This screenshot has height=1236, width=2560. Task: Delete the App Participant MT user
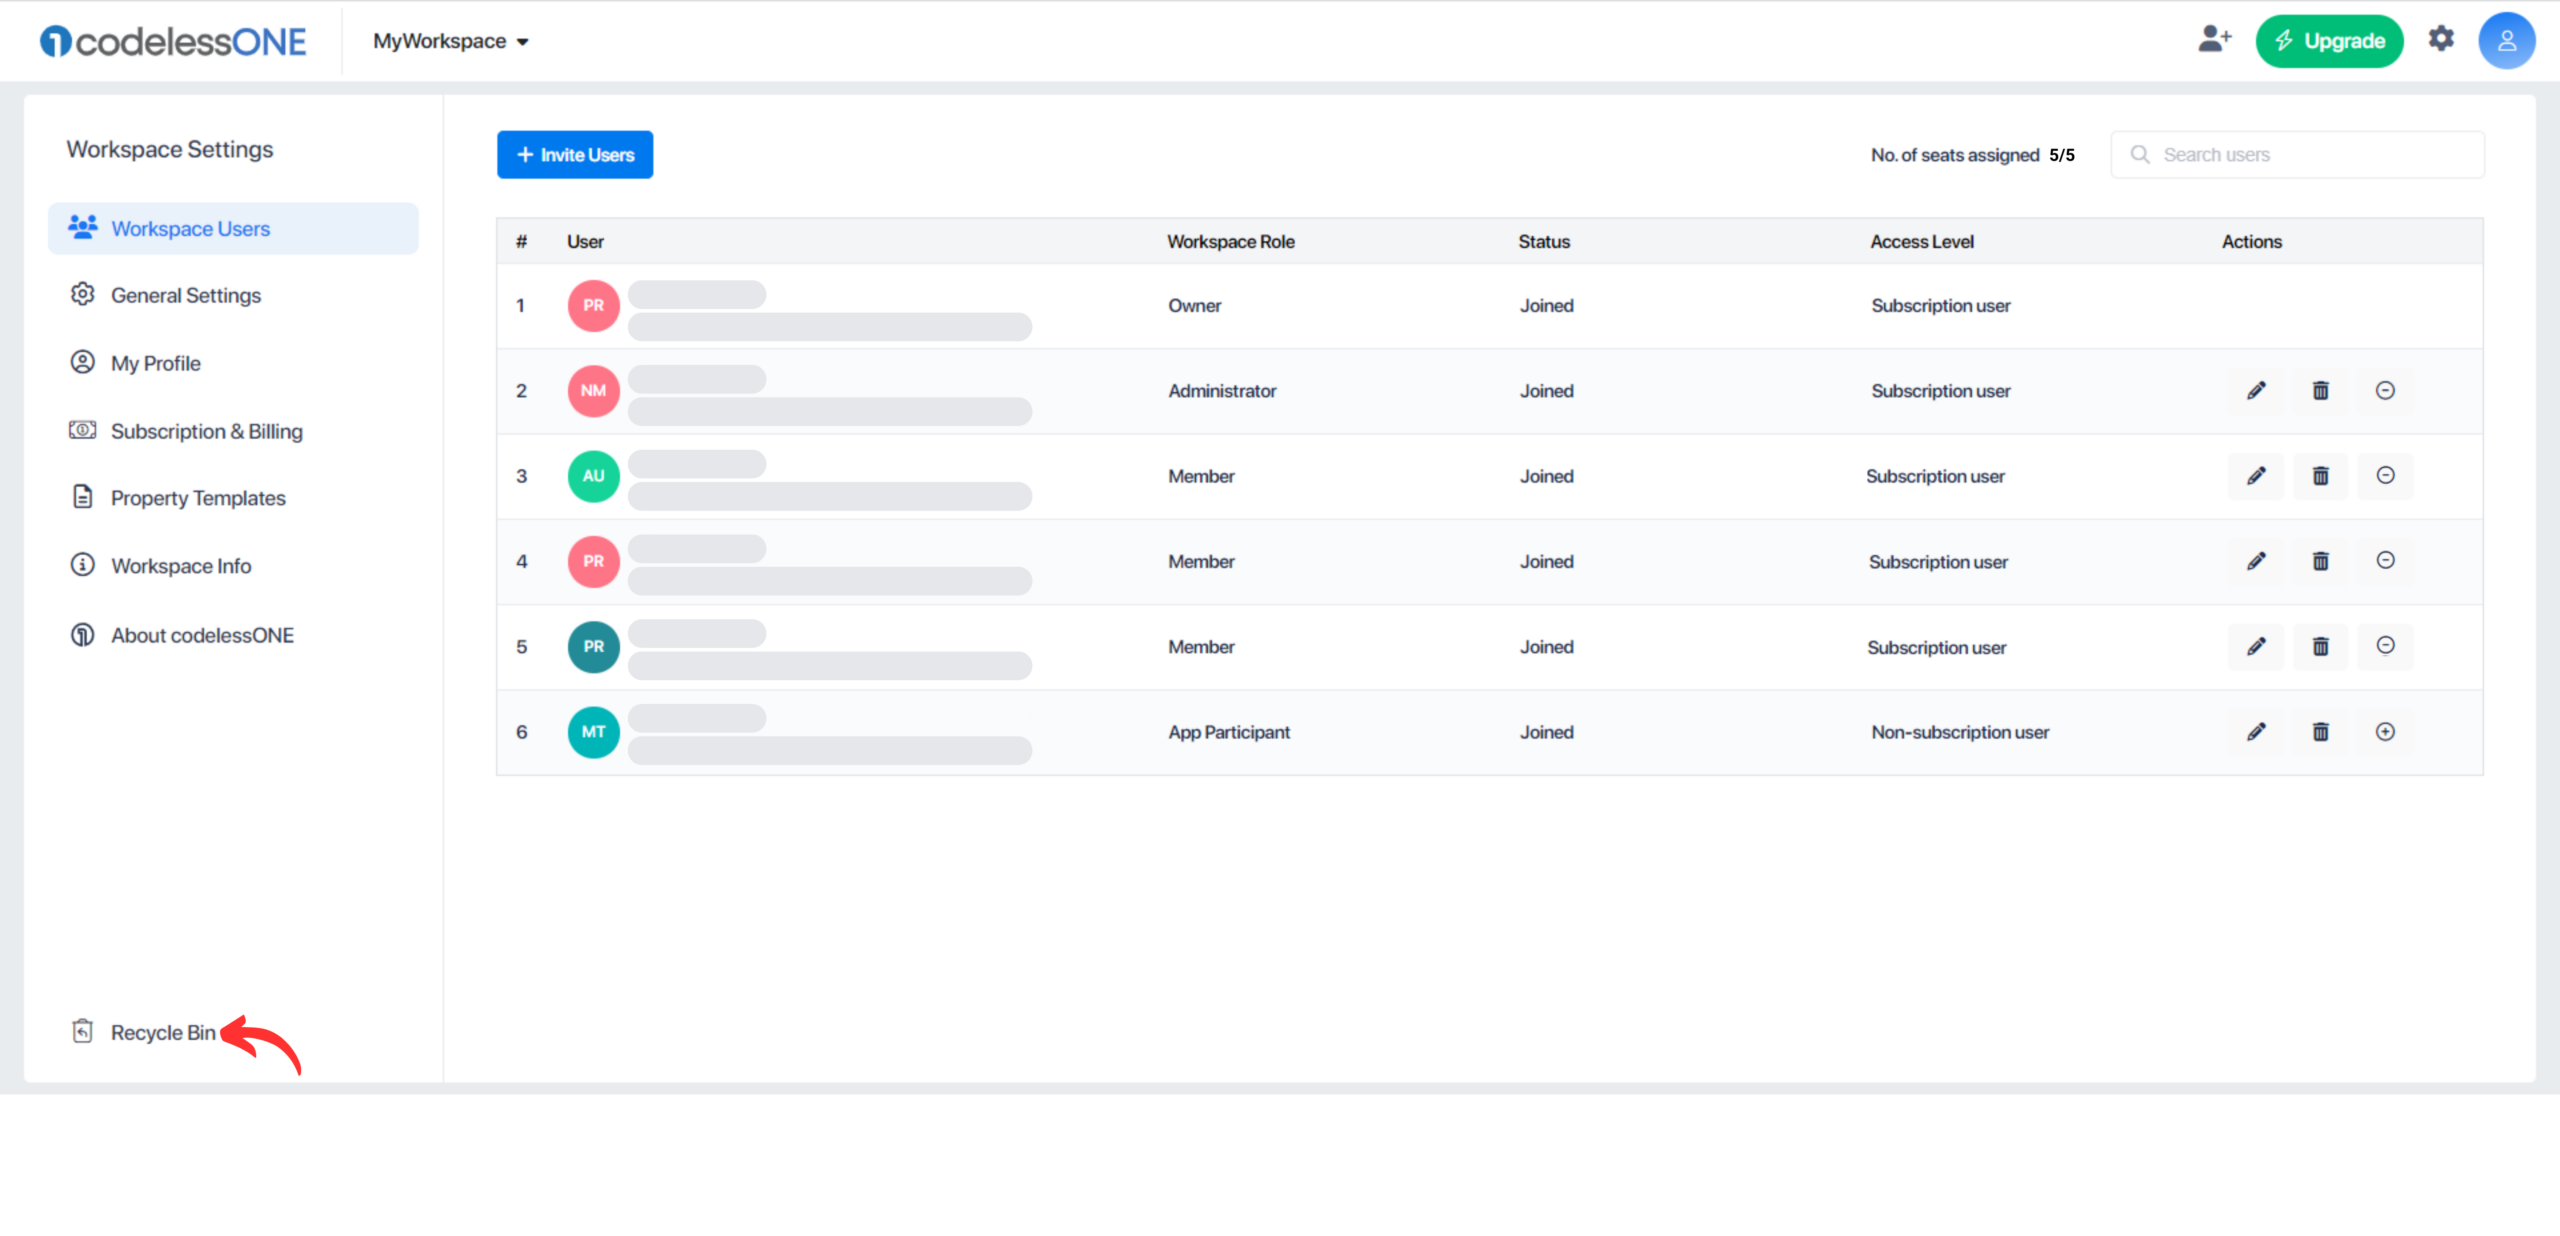2320,732
